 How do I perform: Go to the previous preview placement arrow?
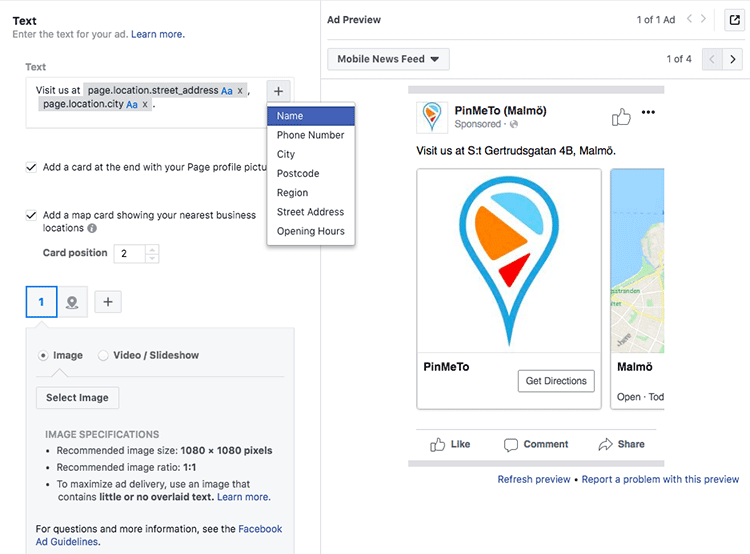[x=712, y=59]
